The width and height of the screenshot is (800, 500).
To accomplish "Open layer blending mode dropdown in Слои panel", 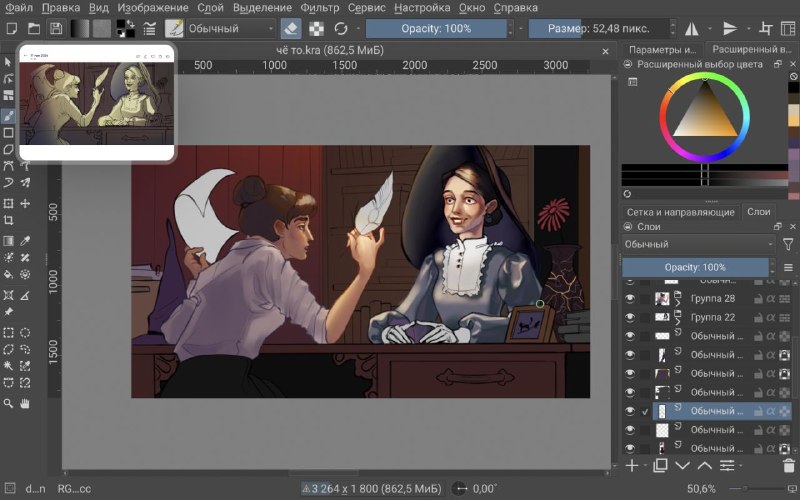I will point(698,244).
